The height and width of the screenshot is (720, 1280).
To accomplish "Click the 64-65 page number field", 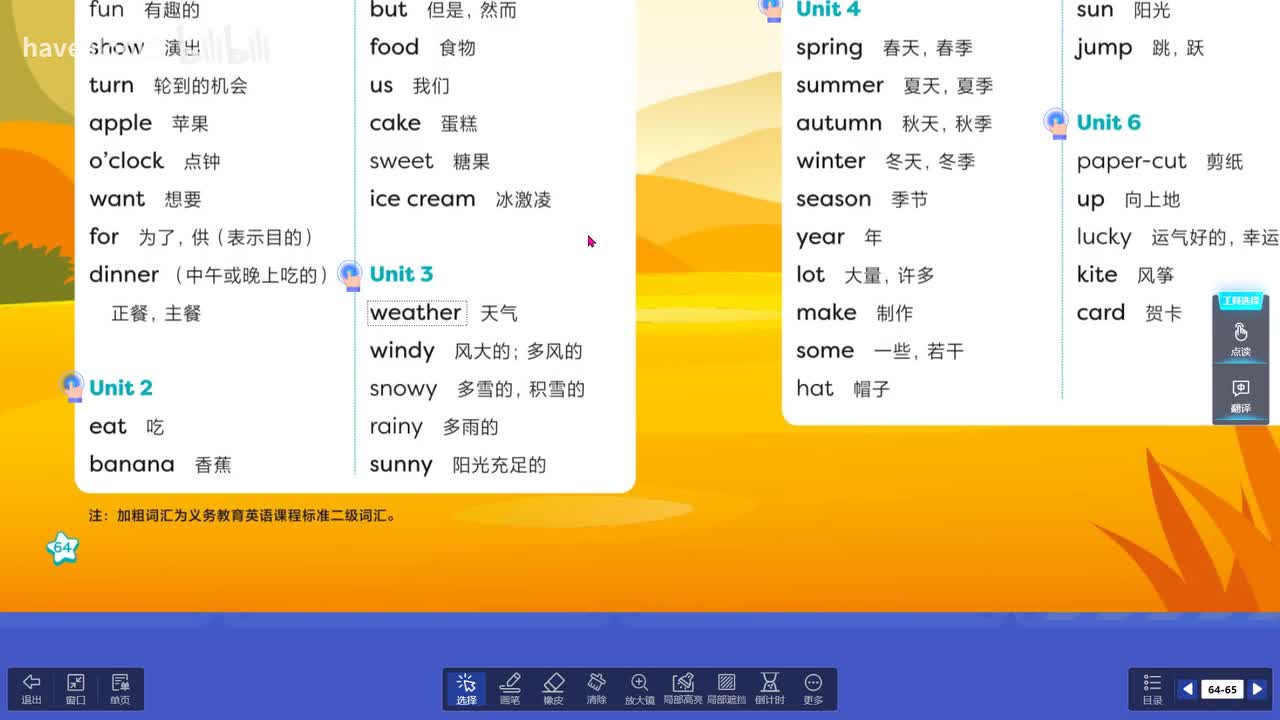I will pyautogui.click(x=1222, y=689).
